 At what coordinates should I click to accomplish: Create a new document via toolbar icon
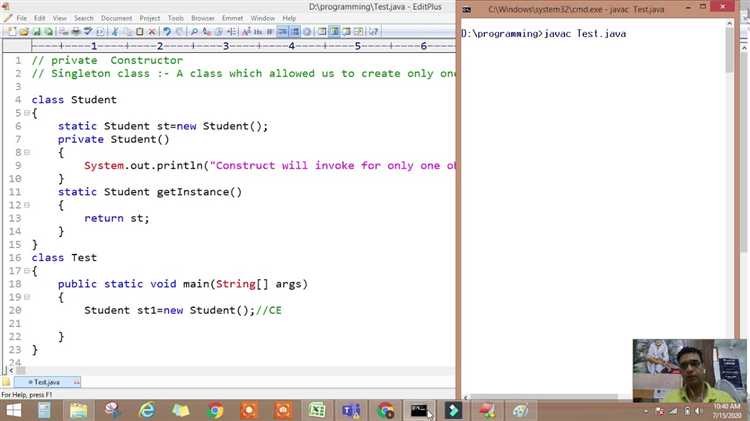click(11, 32)
